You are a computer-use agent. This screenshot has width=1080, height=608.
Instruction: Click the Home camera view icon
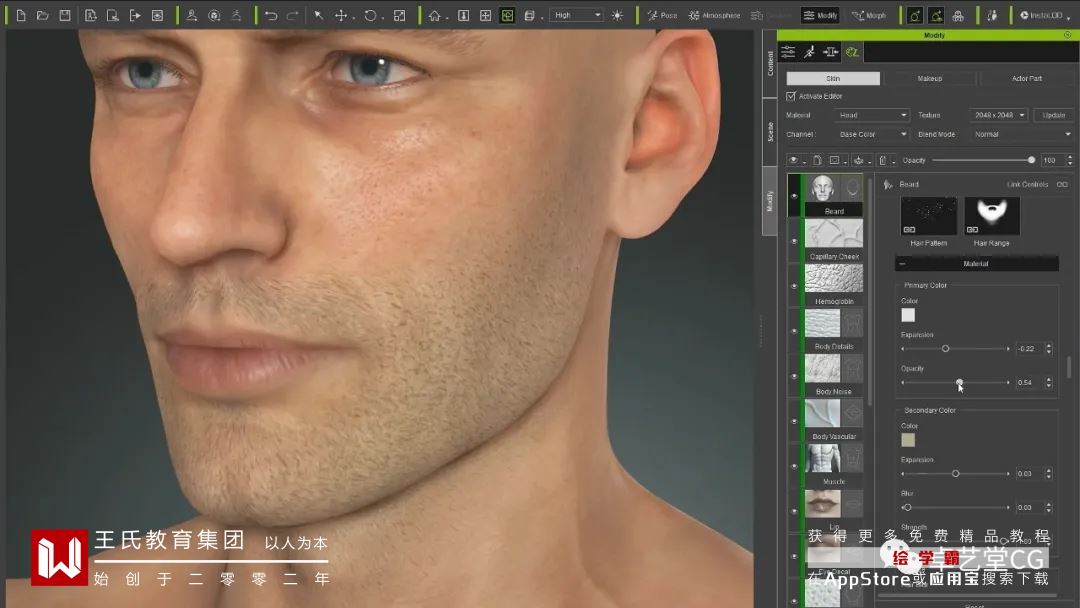point(435,15)
